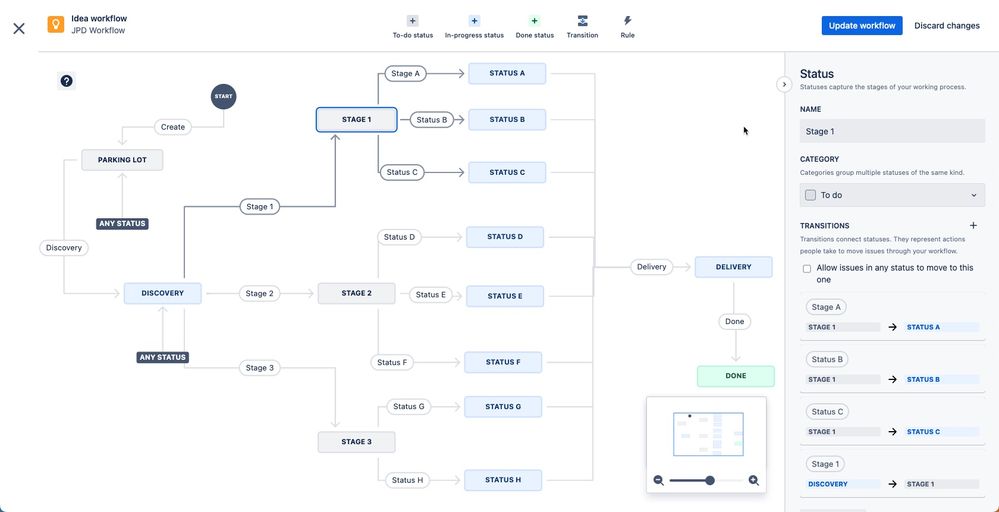
Task: Click the Stage 3 transition label
Action: click(x=259, y=367)
